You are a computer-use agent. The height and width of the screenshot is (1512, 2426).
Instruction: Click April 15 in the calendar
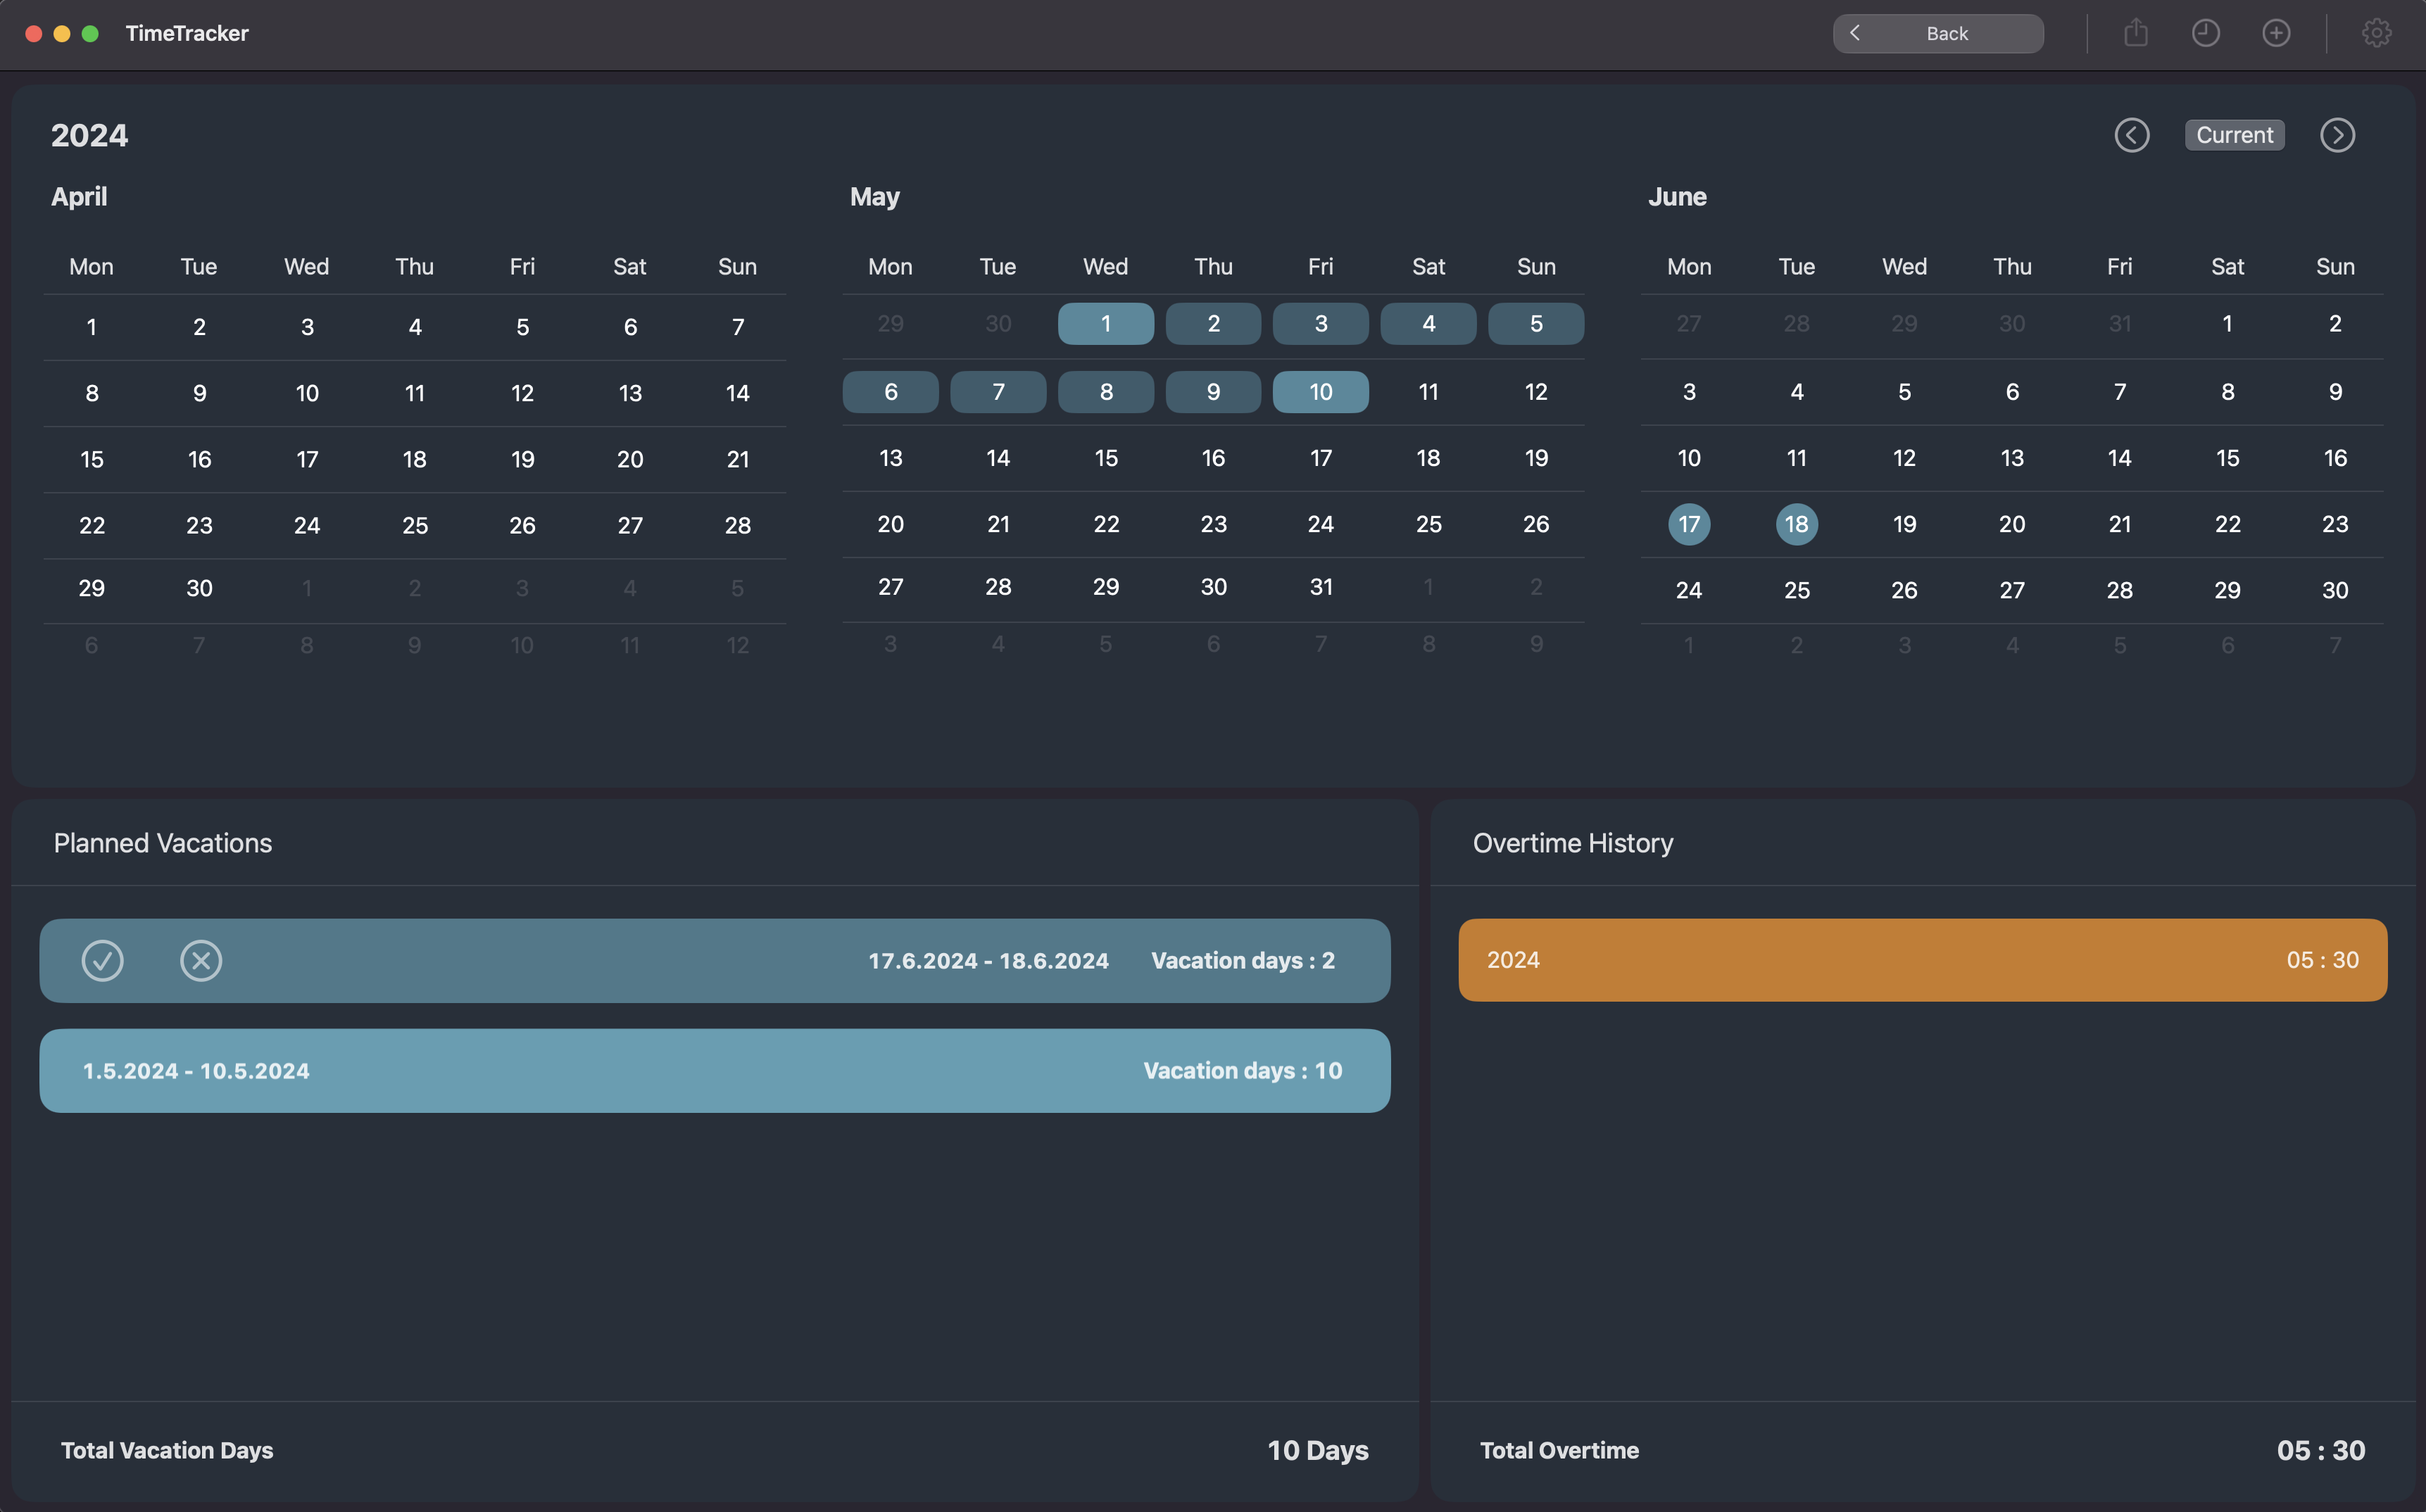click(92, 459)
